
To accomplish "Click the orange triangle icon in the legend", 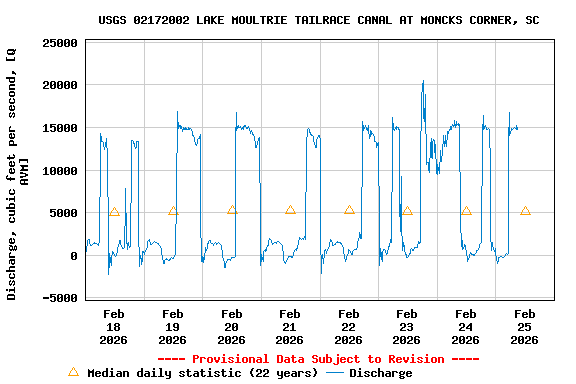I will click(73, 372).
